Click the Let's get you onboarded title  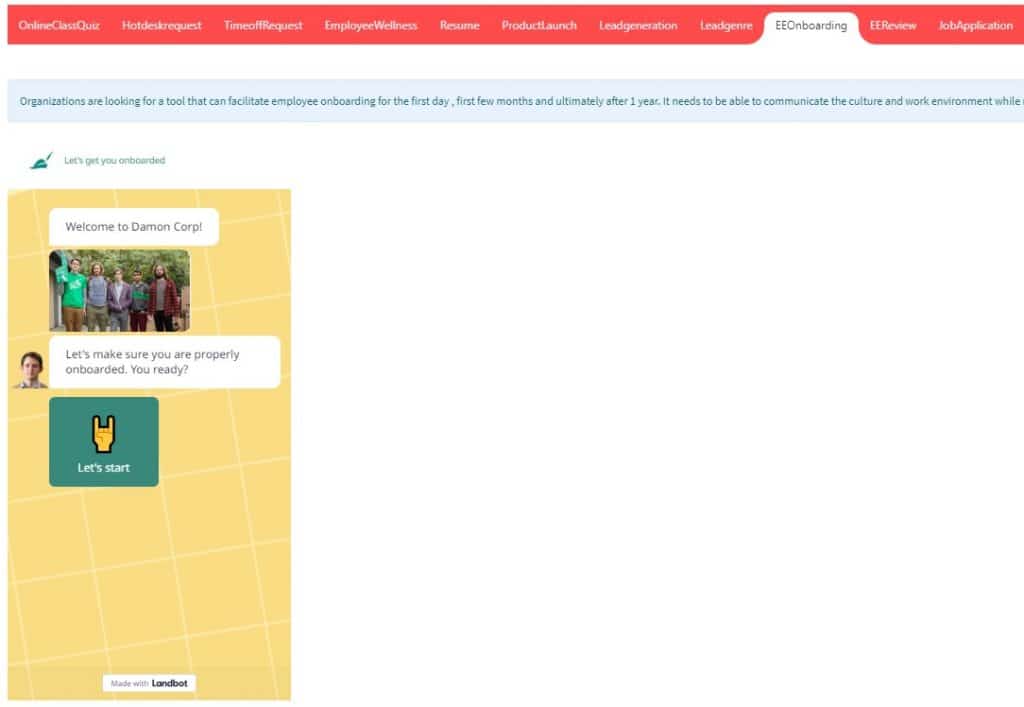[x=114, y=160]
